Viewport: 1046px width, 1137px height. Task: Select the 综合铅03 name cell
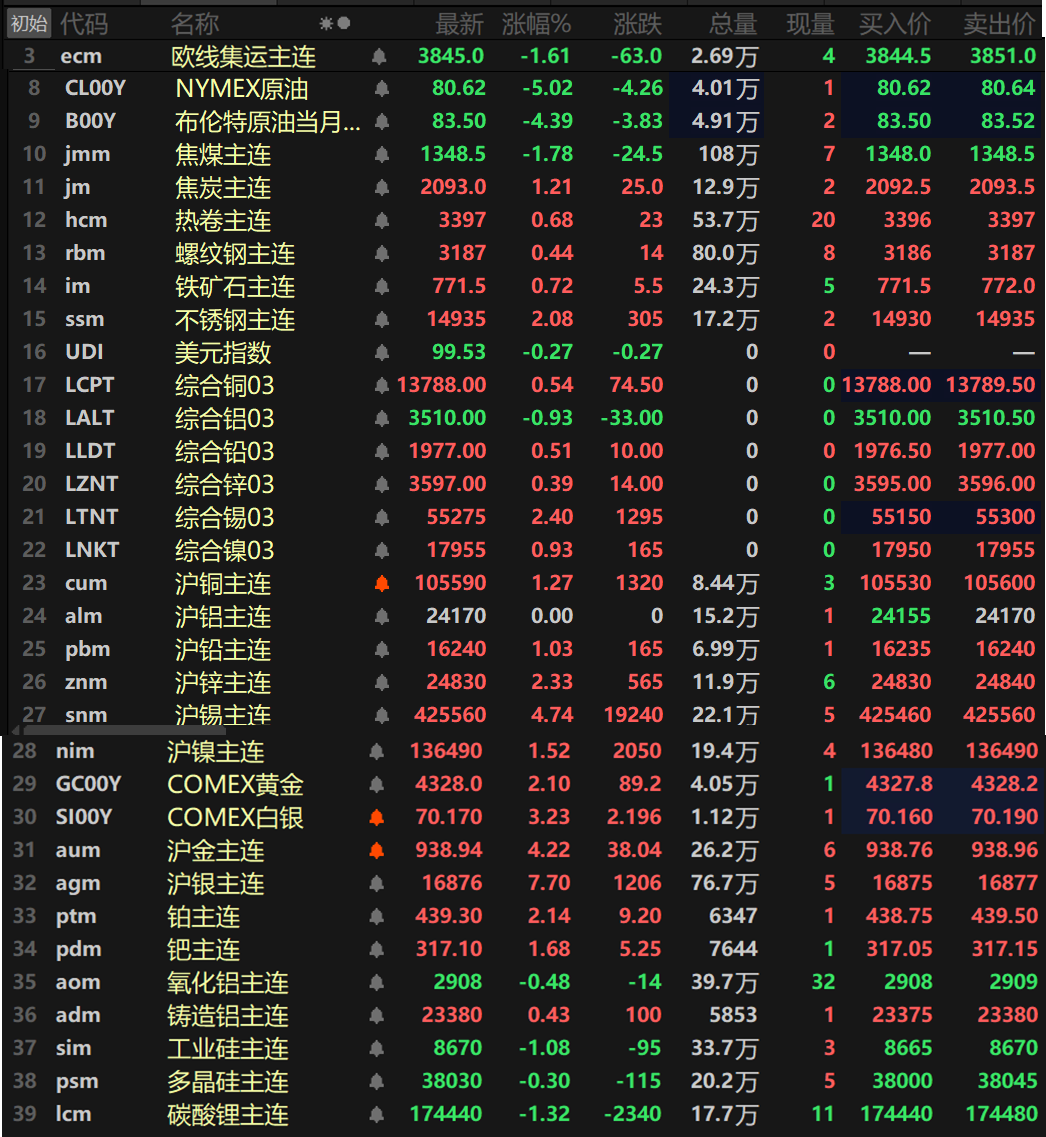(225, 452)
